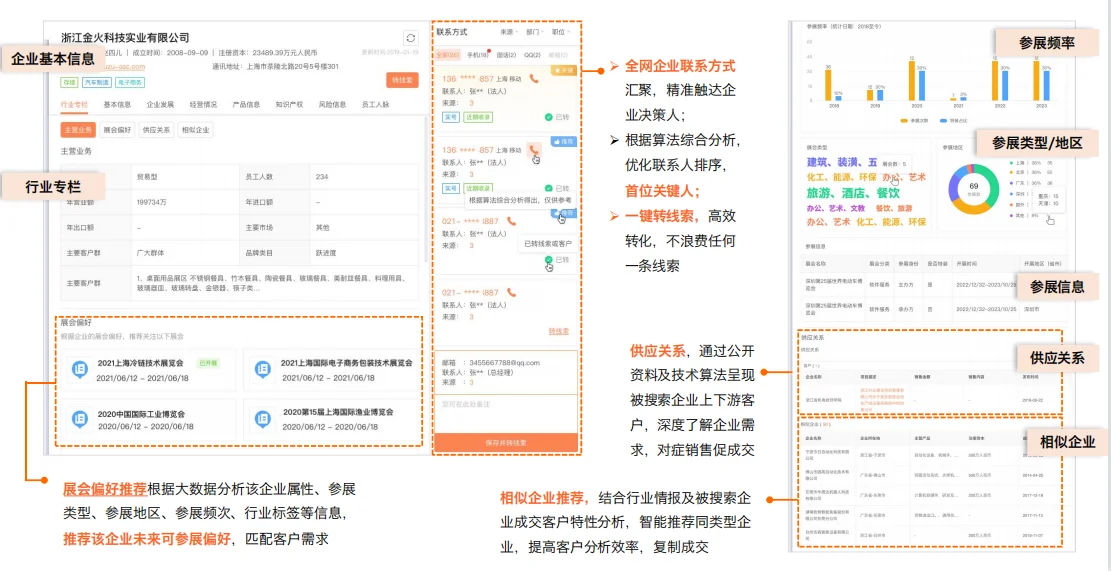
Task: Select the 员工人脉 tab
Action: [x=376, y=104]
